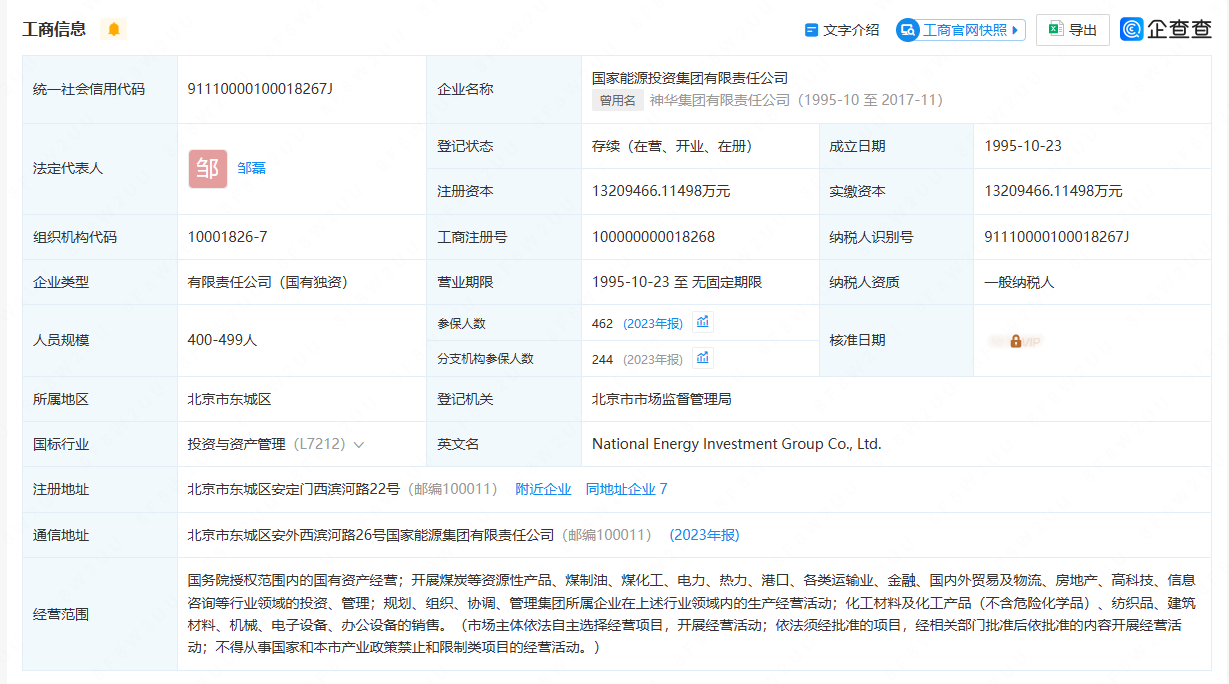Expand the 投资与资产管理 industry chevron
The width and height of the screenshot is (1229, 684).
tap(359, 445)
